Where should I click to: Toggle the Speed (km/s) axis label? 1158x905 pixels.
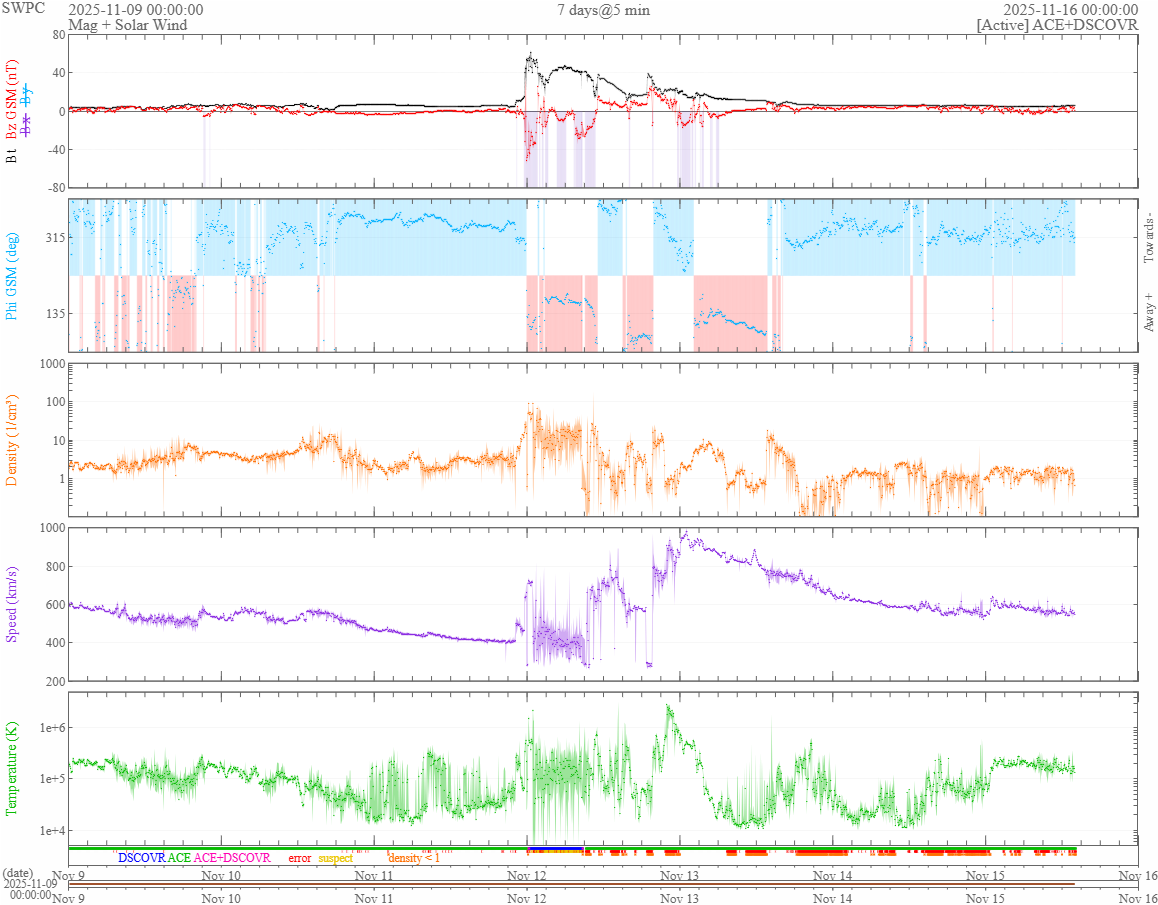click(x=12, y=604)
